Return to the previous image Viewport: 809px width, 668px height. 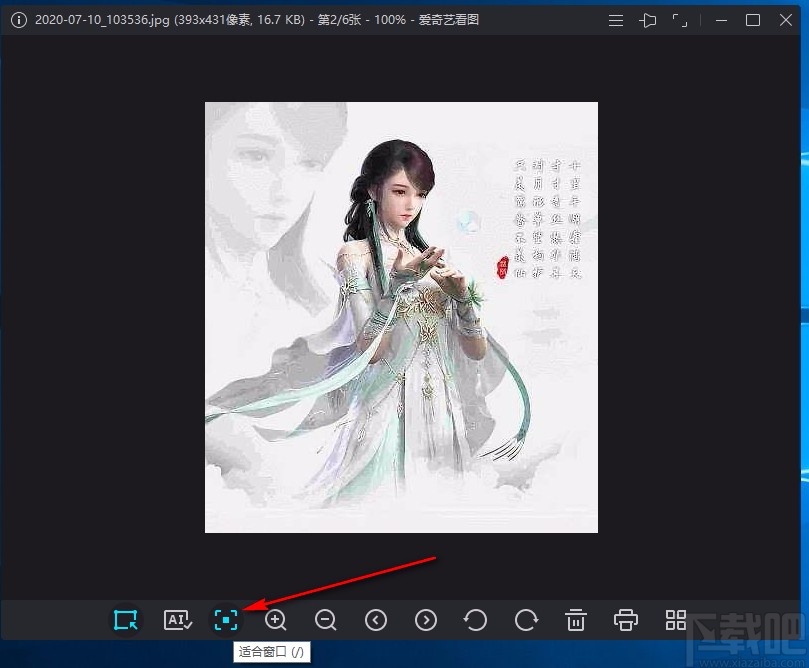[375, 620]
